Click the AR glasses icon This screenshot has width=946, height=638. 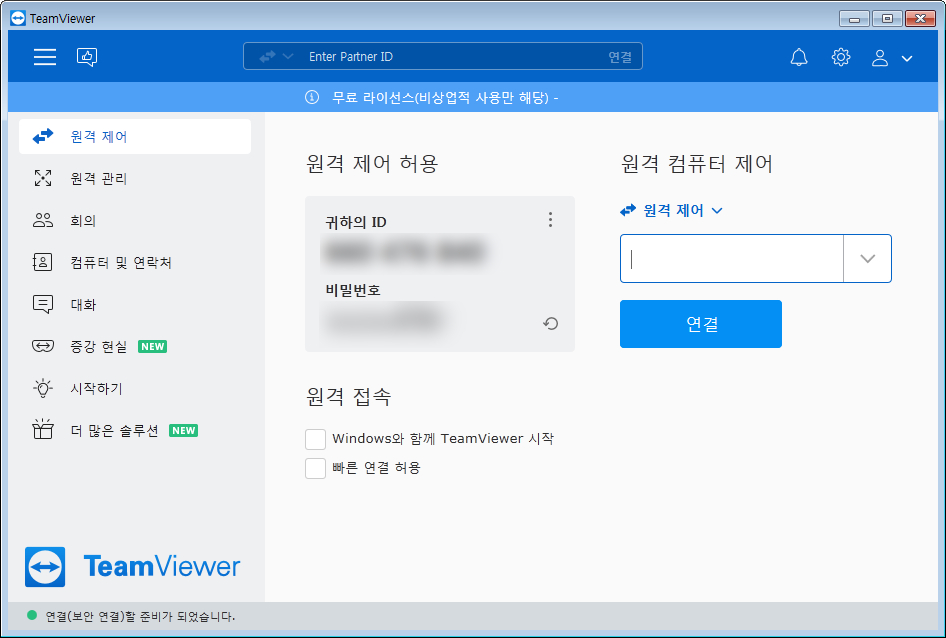click(43, 346)
